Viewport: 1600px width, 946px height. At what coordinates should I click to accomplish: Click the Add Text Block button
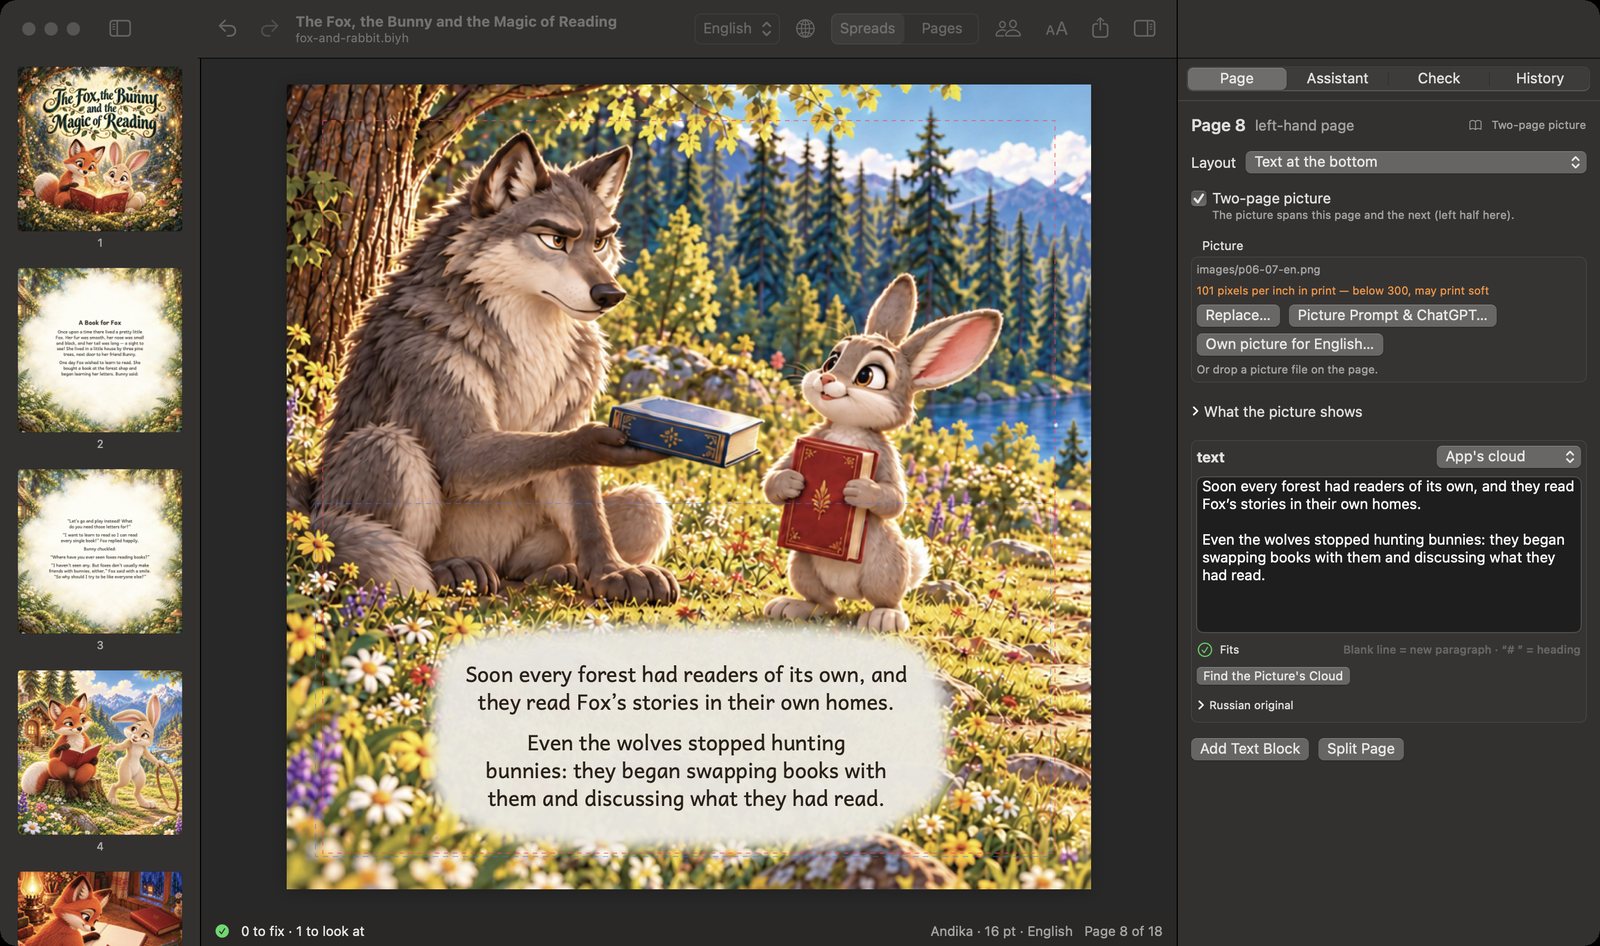point(1250,749)
